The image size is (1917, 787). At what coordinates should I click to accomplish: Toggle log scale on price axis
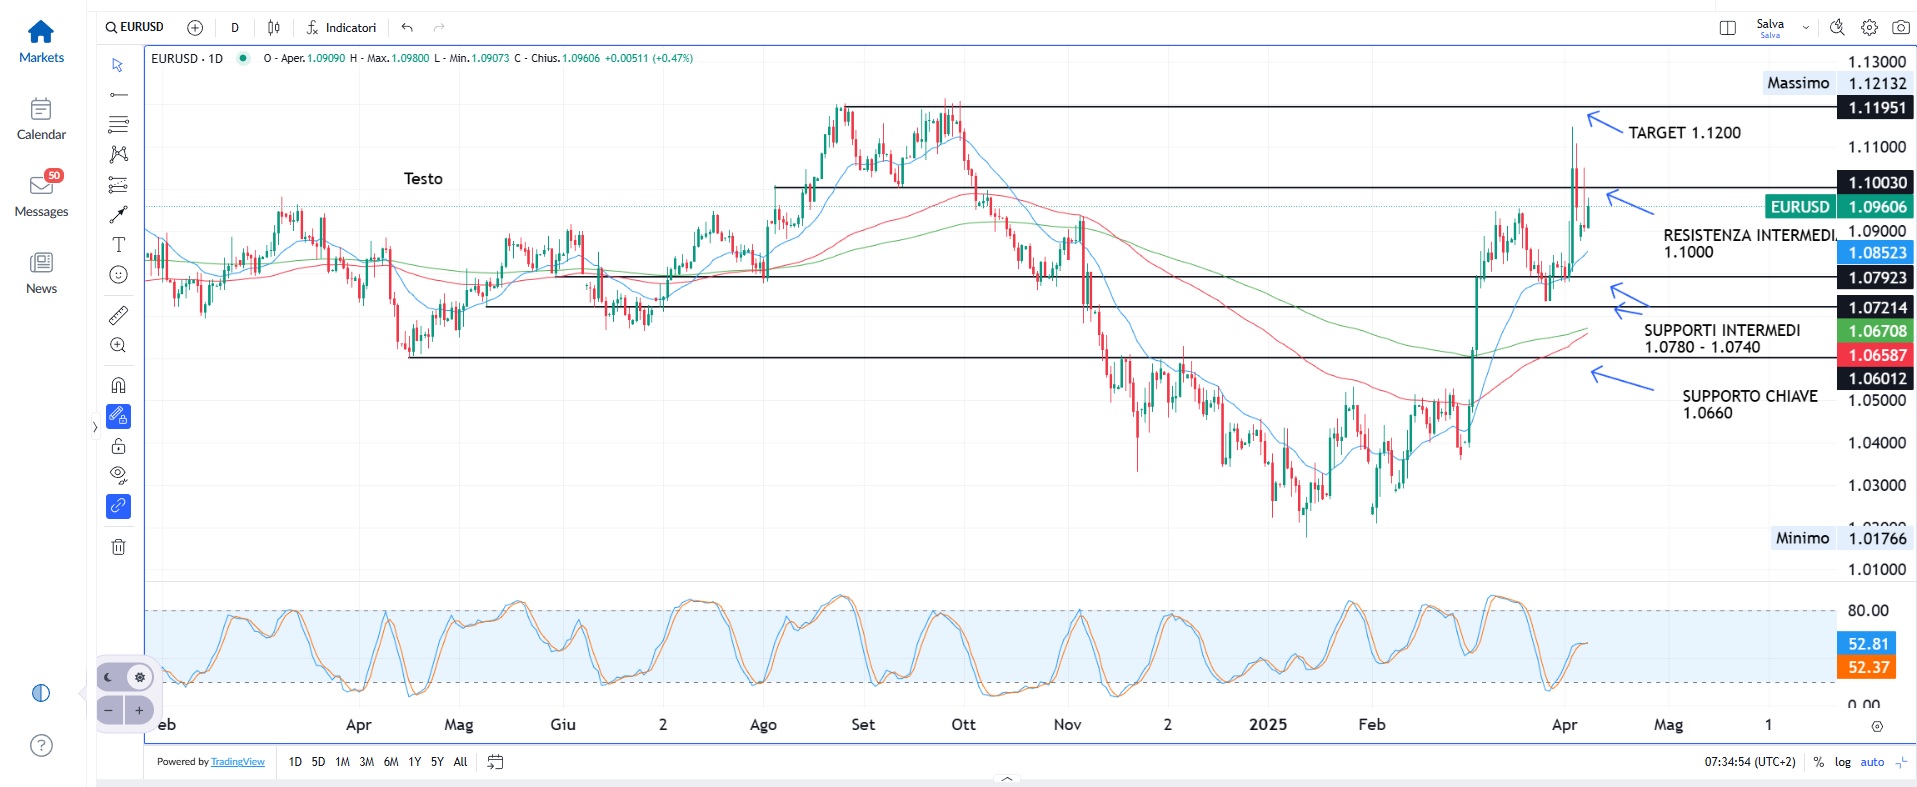pyautogui.click(x=1842, y=762)
